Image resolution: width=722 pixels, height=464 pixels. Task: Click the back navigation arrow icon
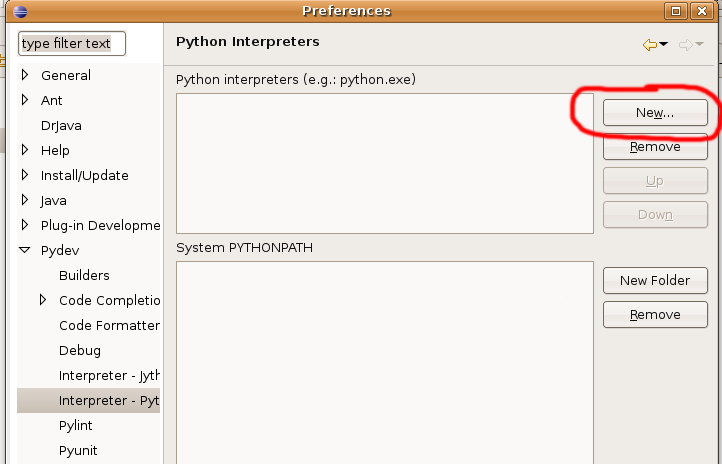(650, 45)
